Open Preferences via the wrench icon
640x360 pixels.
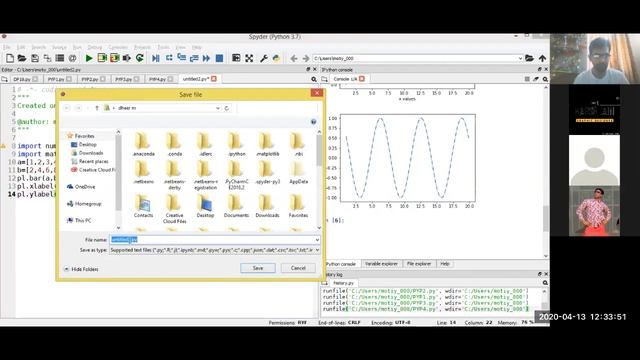point(264,58)
